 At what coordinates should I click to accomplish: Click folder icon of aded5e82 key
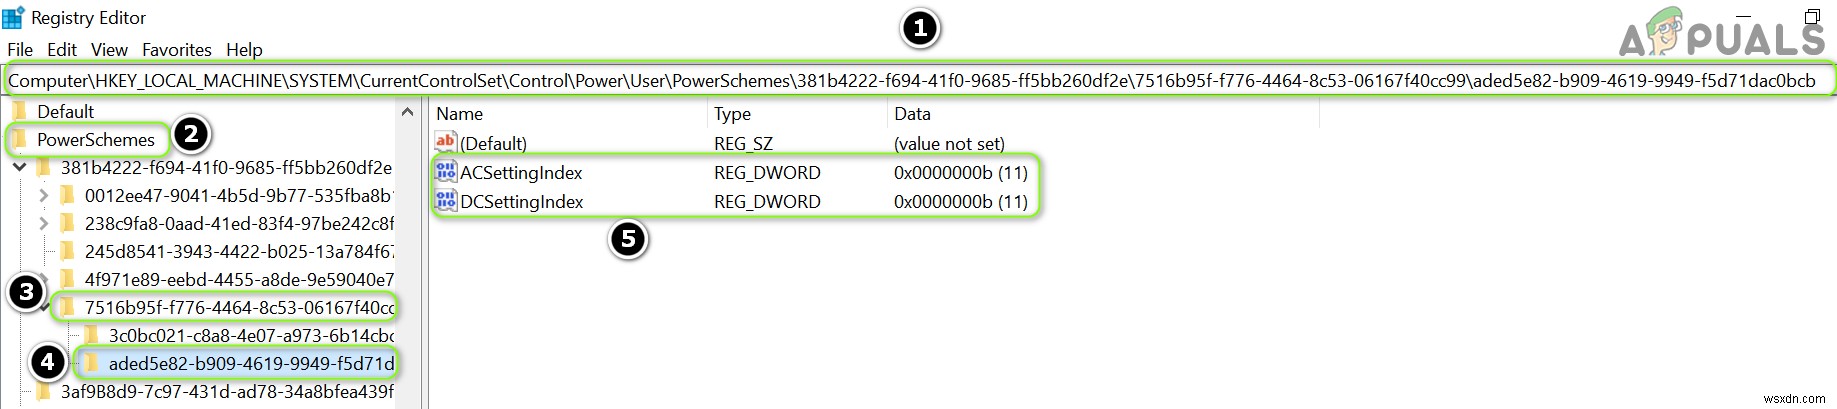click(91, 363)
